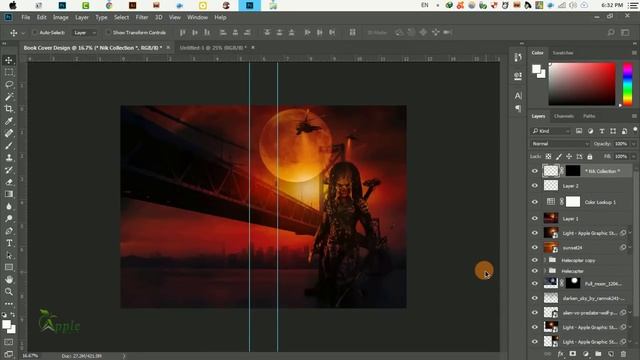Click the foreground color swatch in toolbar
Viewport: 640px width, 360px height.
coord(6,325)
